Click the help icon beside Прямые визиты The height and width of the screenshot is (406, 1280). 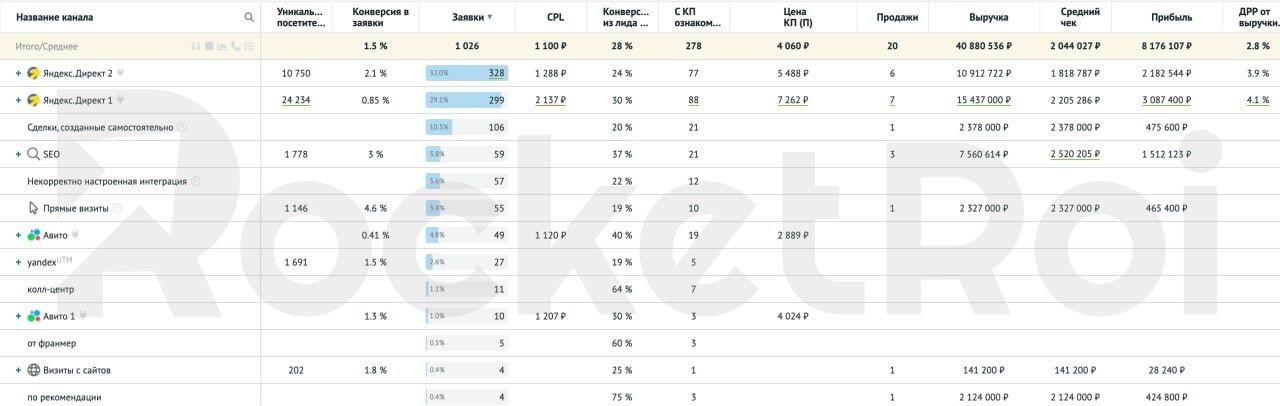pyautogui.click(x=118, y=208)
